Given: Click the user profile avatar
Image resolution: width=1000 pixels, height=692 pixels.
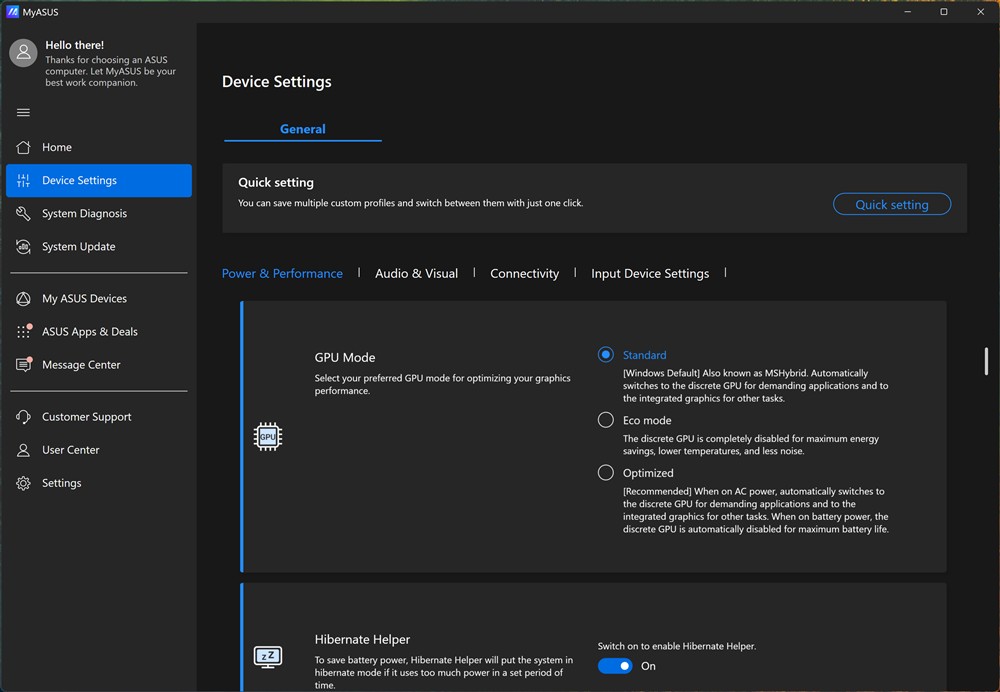Looking at the screenshot, I should click(23, 54).
